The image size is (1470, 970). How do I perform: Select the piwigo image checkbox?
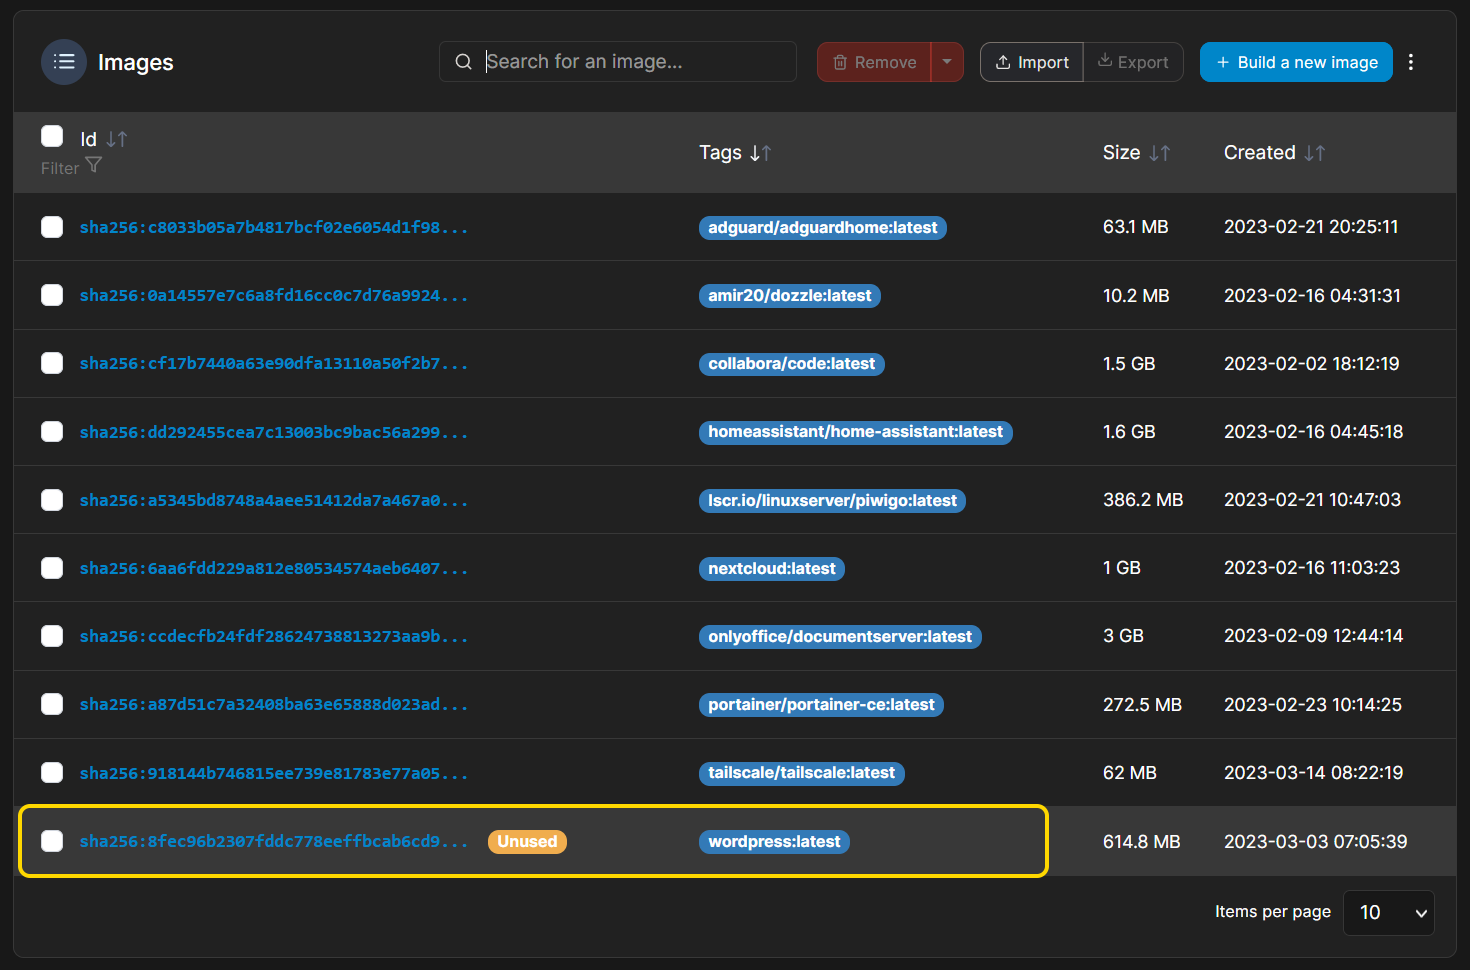pyautogui.click(x=52, y=500)
